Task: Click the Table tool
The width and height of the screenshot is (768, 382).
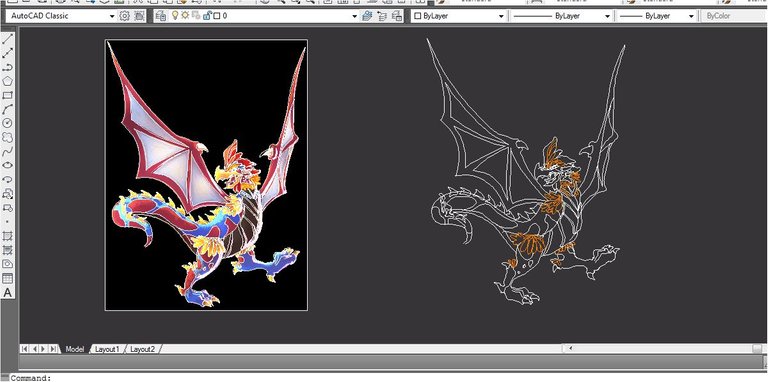Action: (x=7, y=279)
